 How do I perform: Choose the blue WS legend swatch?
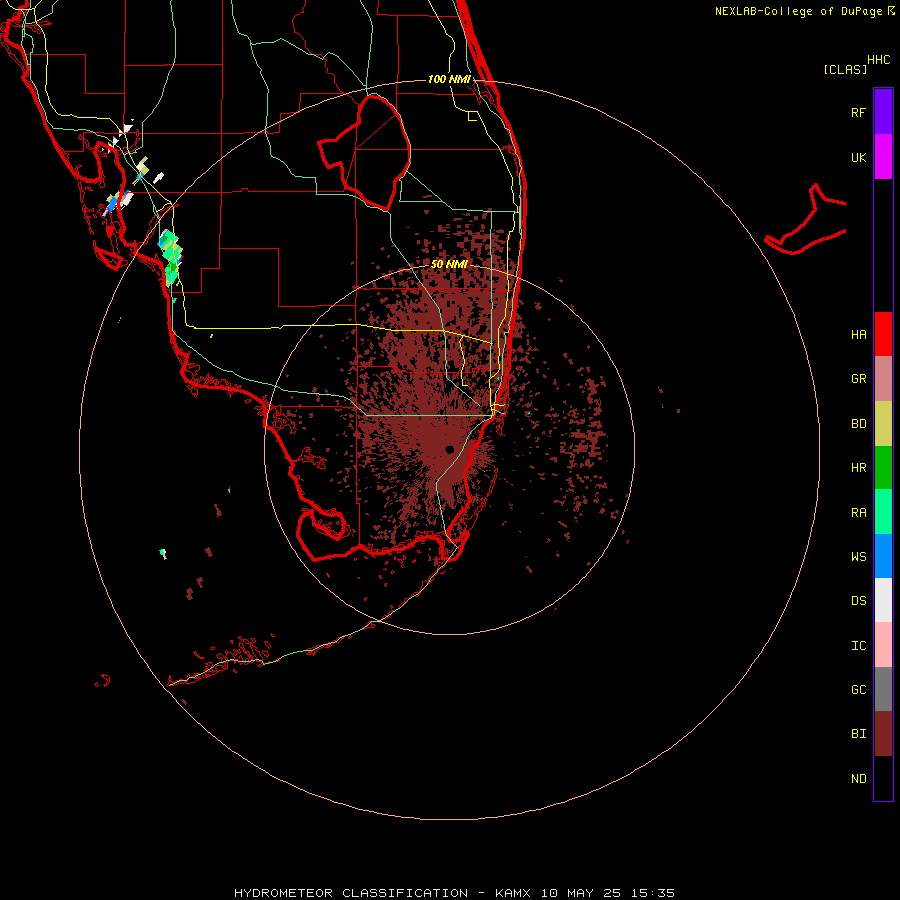pyautogui.click(x=883, y=556)
